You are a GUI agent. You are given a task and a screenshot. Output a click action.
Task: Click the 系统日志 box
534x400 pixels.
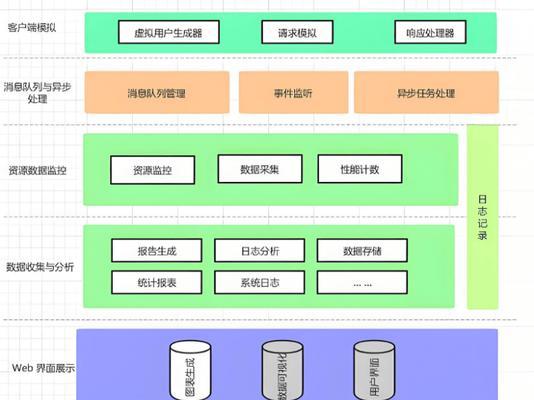point(260,282)
